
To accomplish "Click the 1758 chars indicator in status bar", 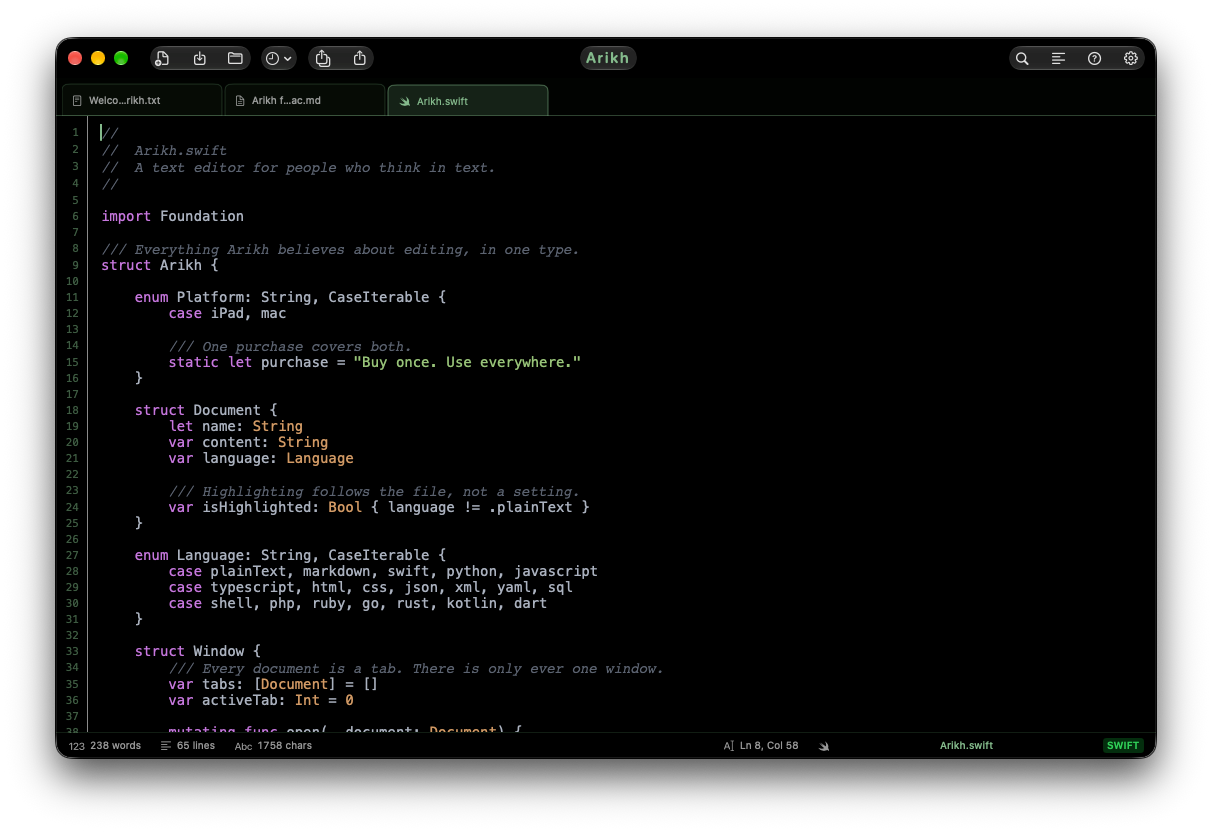I will point(285,745).
